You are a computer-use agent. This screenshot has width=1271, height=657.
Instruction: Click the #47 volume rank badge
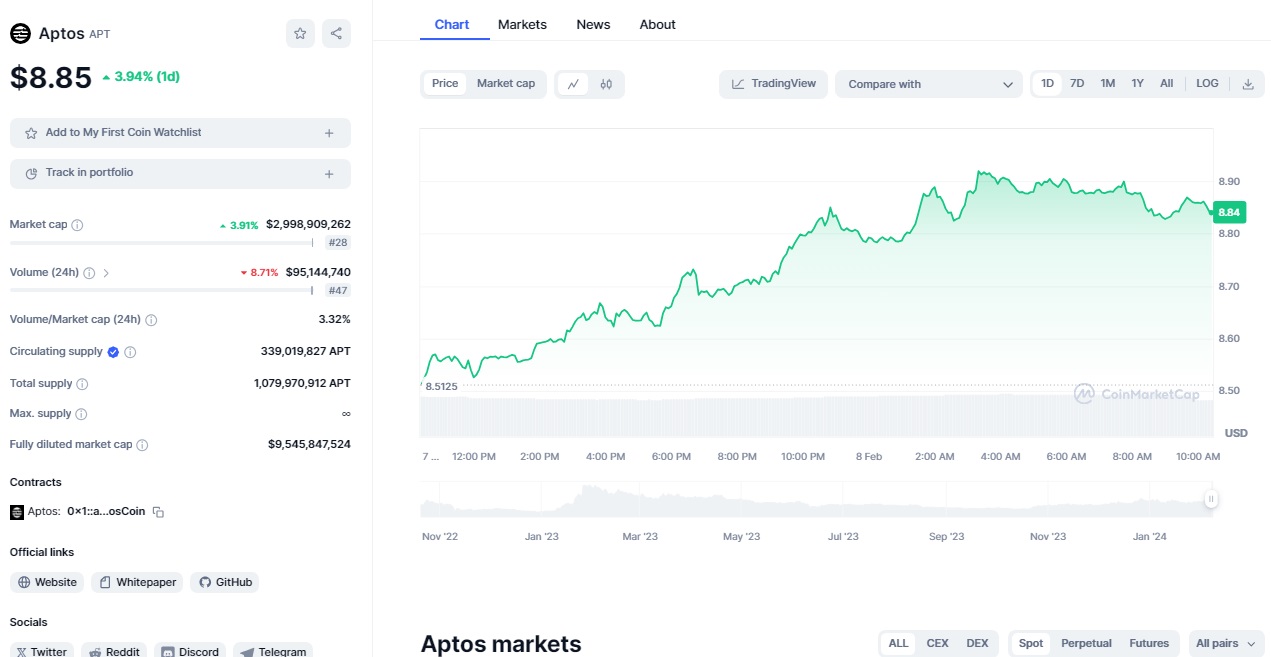coord(339,291)
